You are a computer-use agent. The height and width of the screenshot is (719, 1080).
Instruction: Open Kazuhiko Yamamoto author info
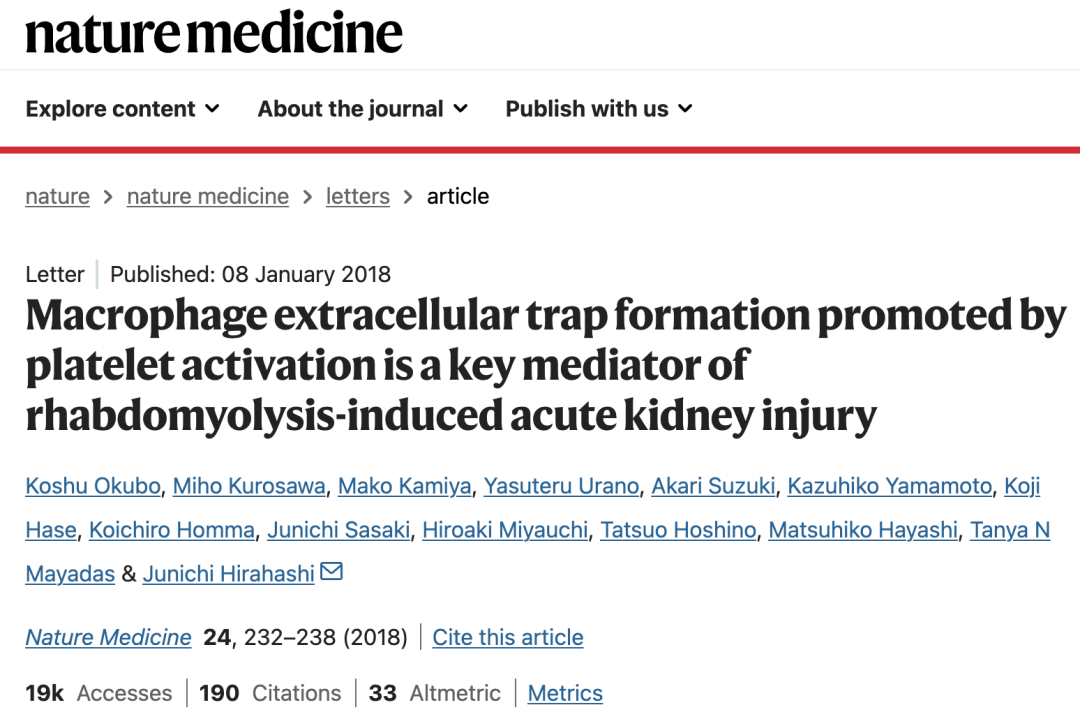(889, 486)
